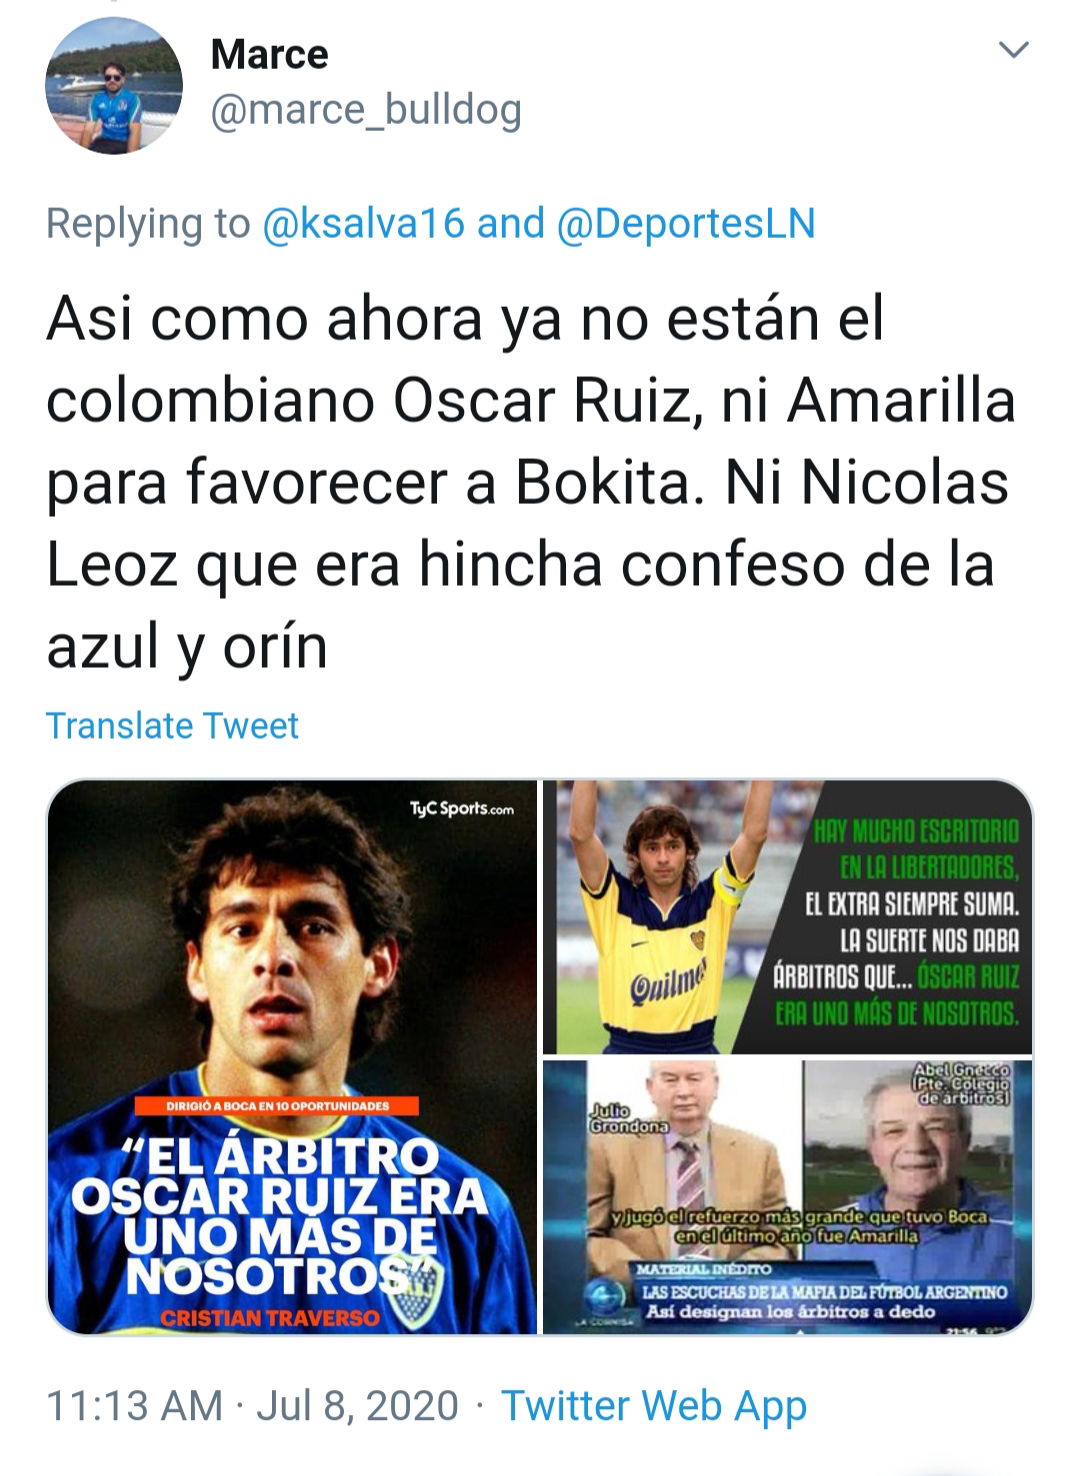This screenshot has height=1476, width=1080.
Task: Click the Boca crest on blue jersey
Action: click(x=416, y=1298)
